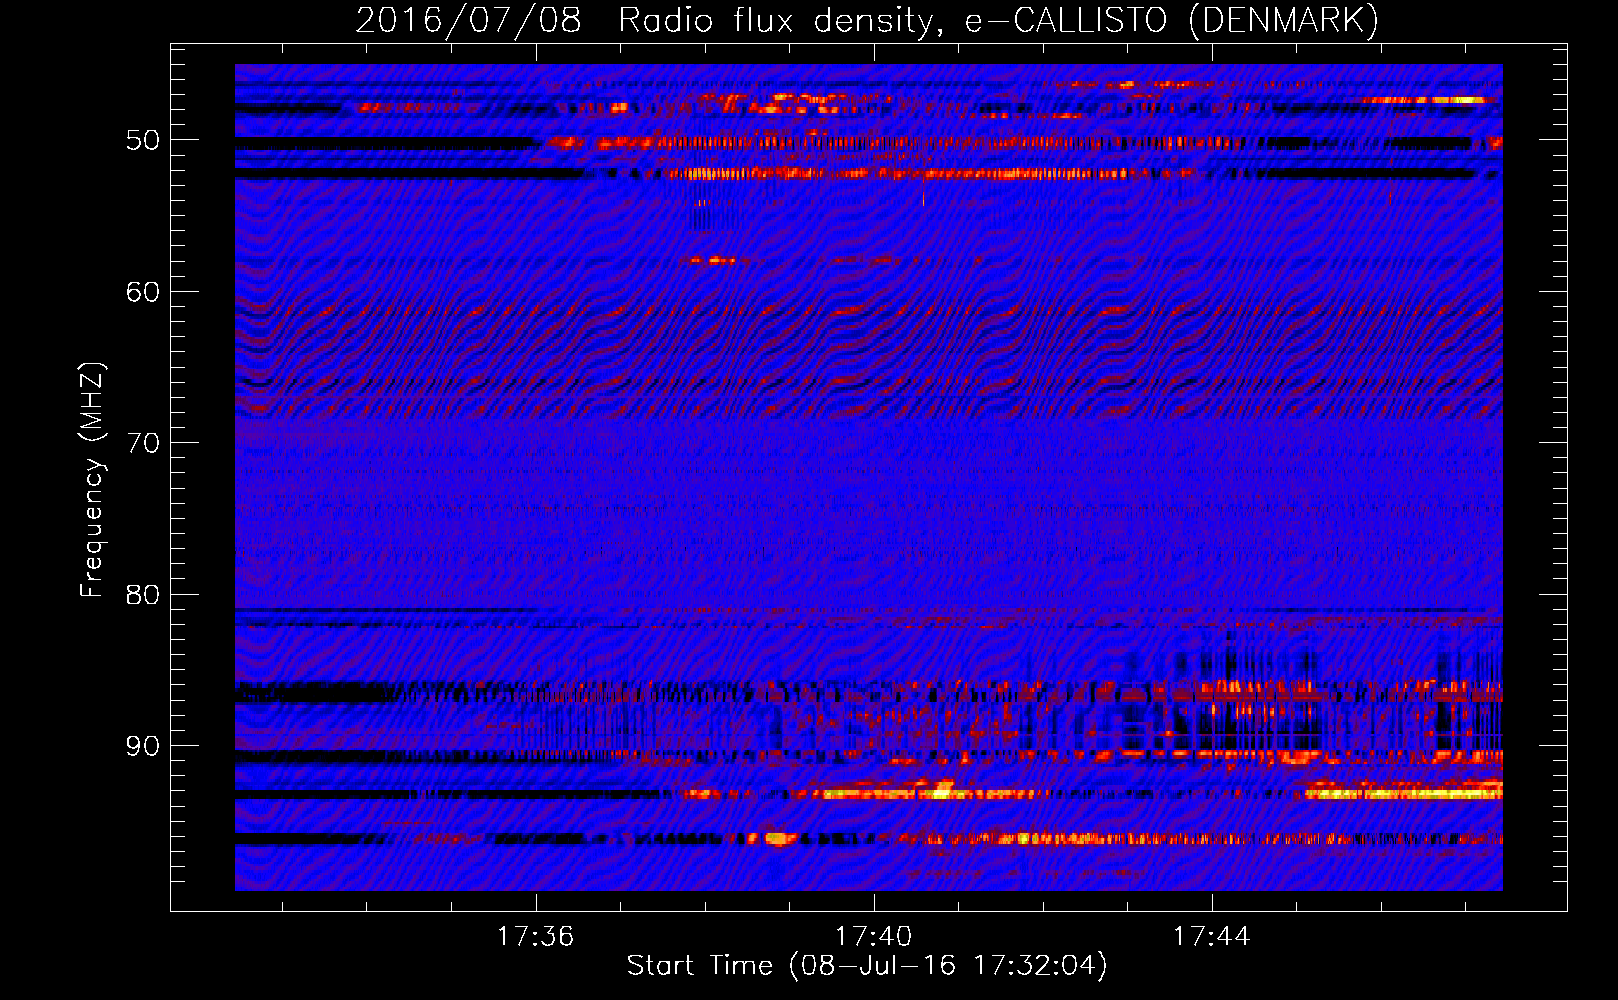The image size is (1618, 1000).
Task: Click the 'Start Time (08-Jul-16 17:32:04)' label
Action: pyautogui.click(x=867, y=966)
